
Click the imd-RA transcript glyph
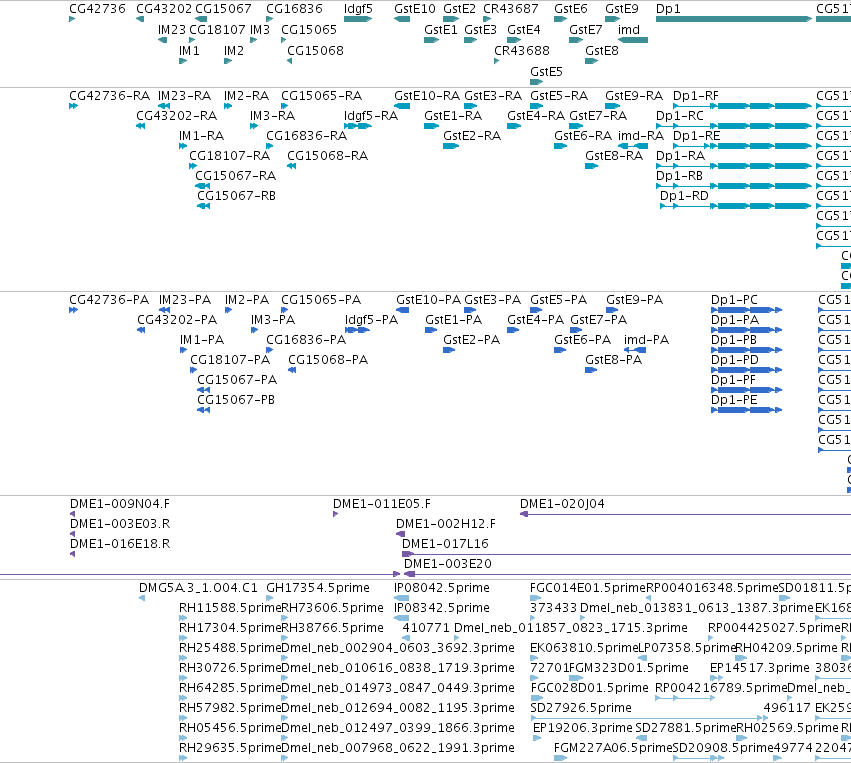pyautogui.click(x=633, y=146)
